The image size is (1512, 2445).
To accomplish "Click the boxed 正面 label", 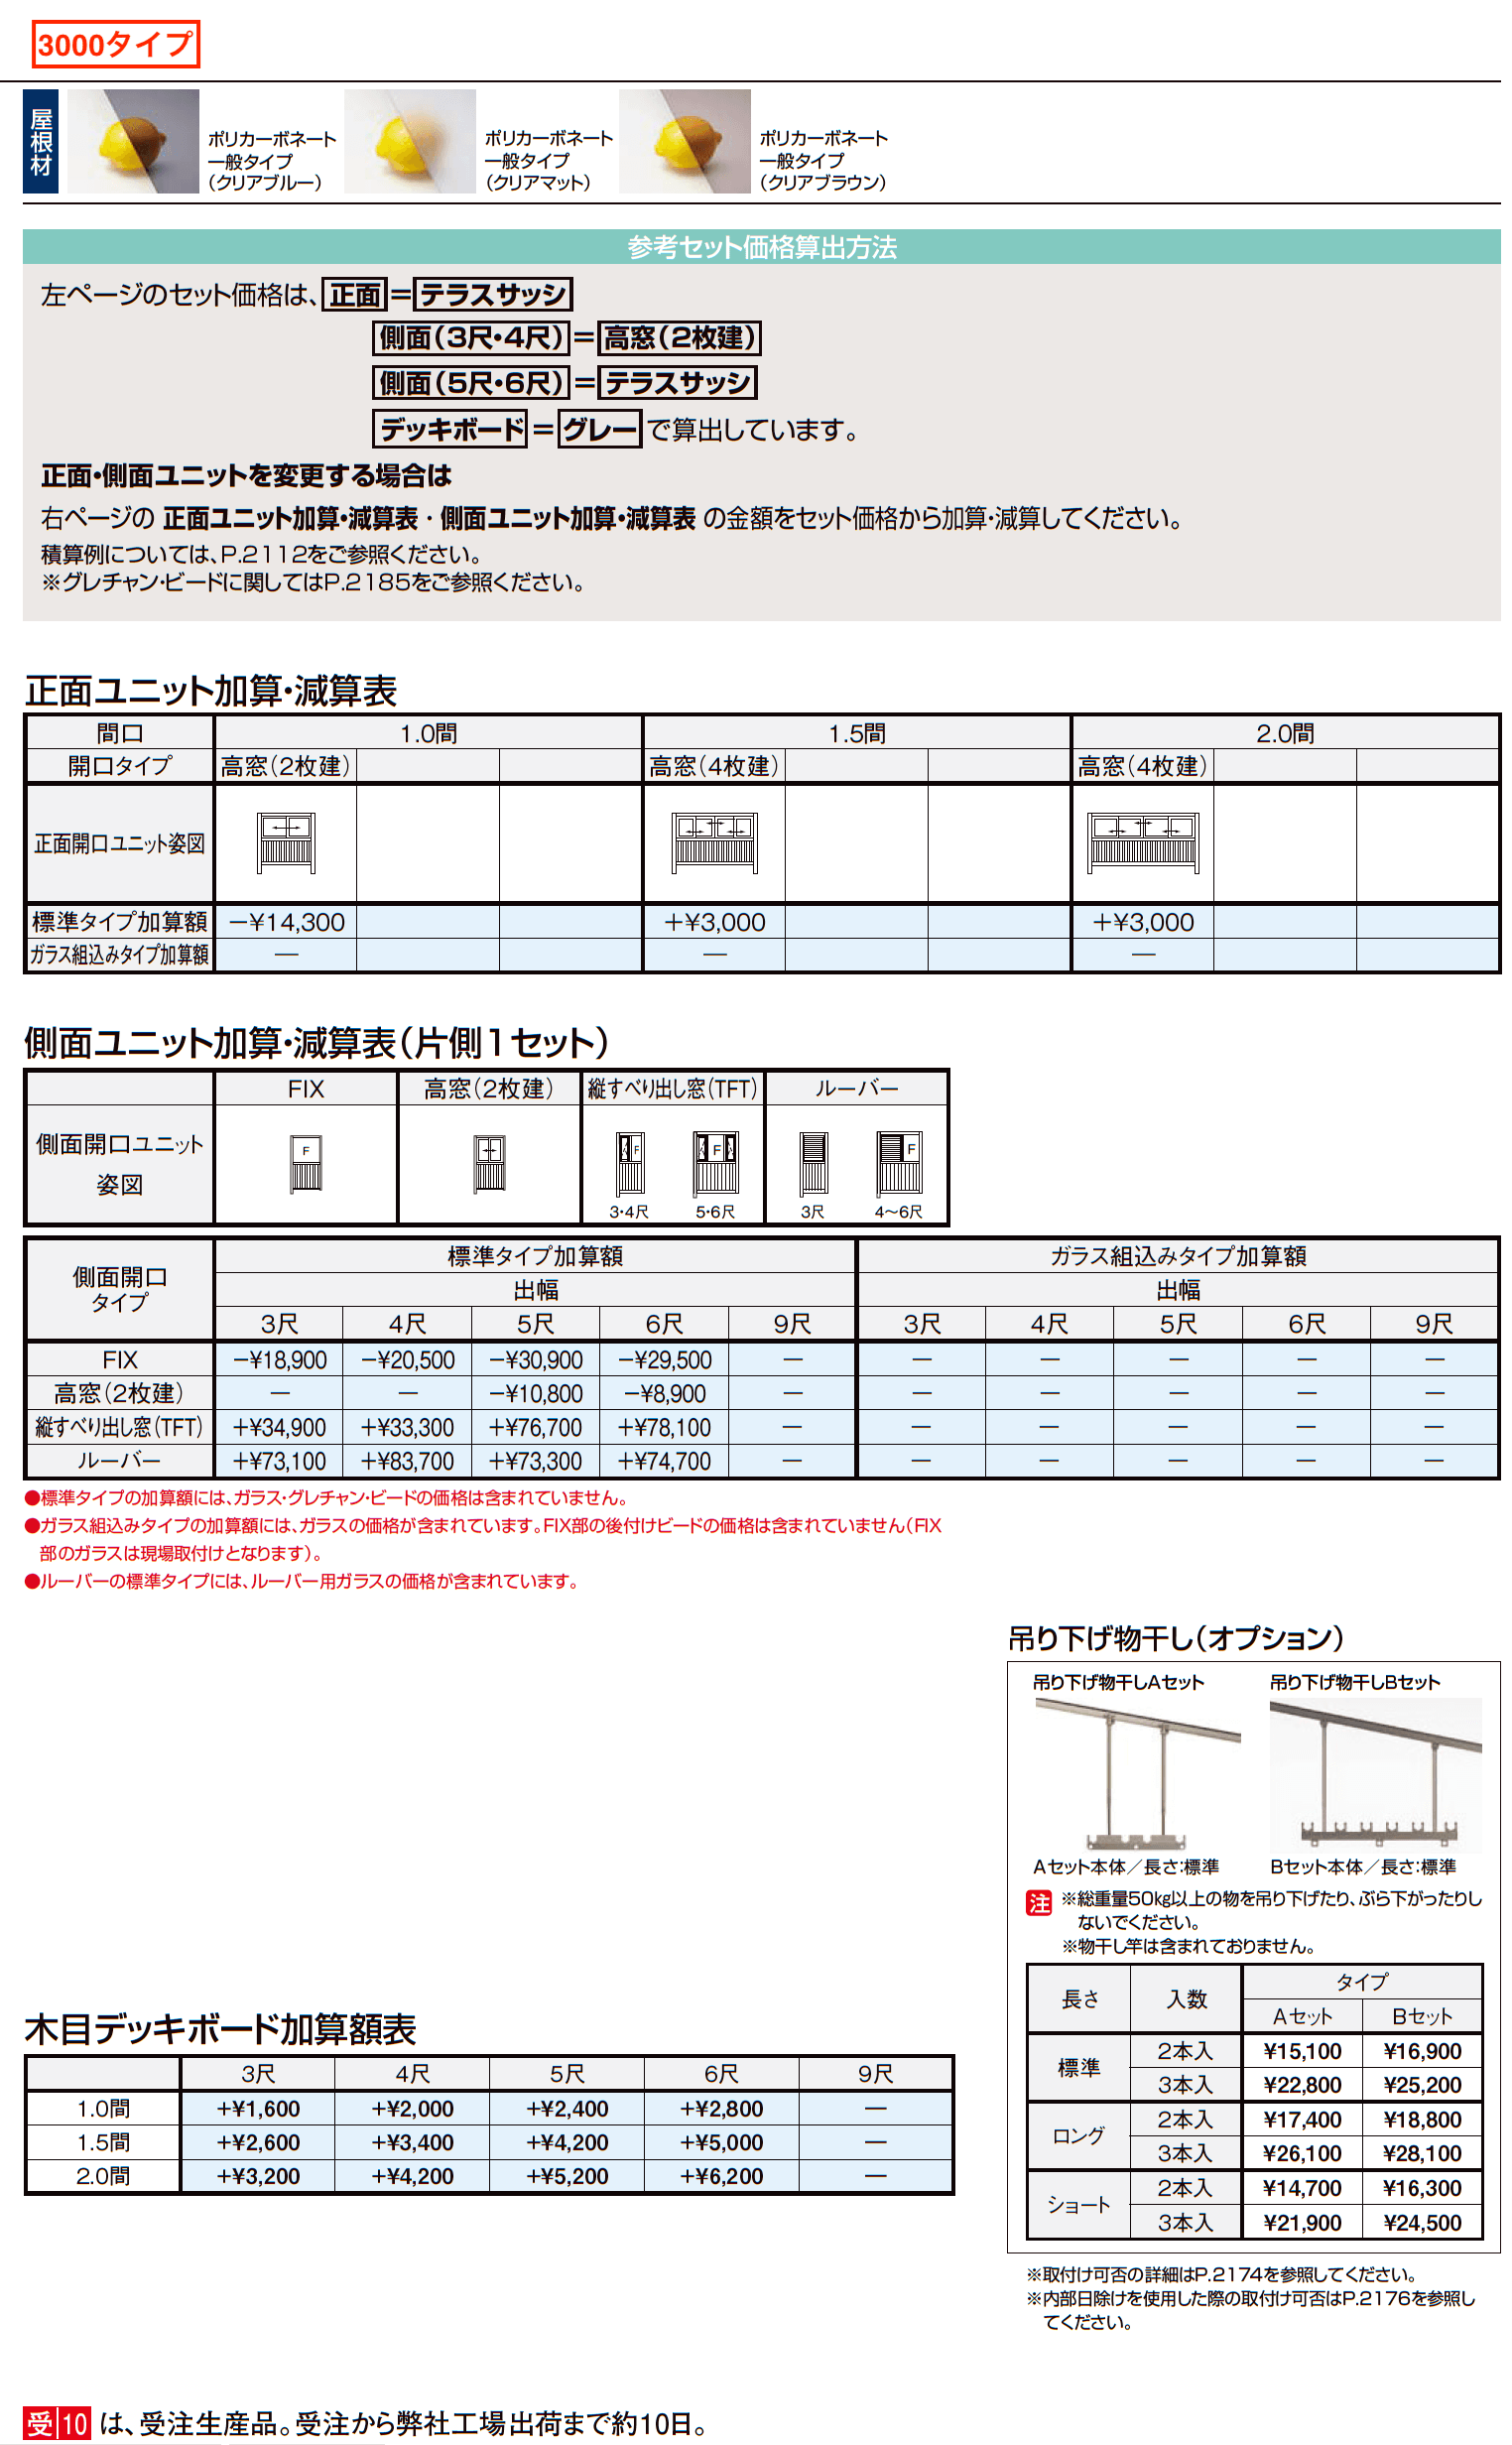I will tap(355, 294).
